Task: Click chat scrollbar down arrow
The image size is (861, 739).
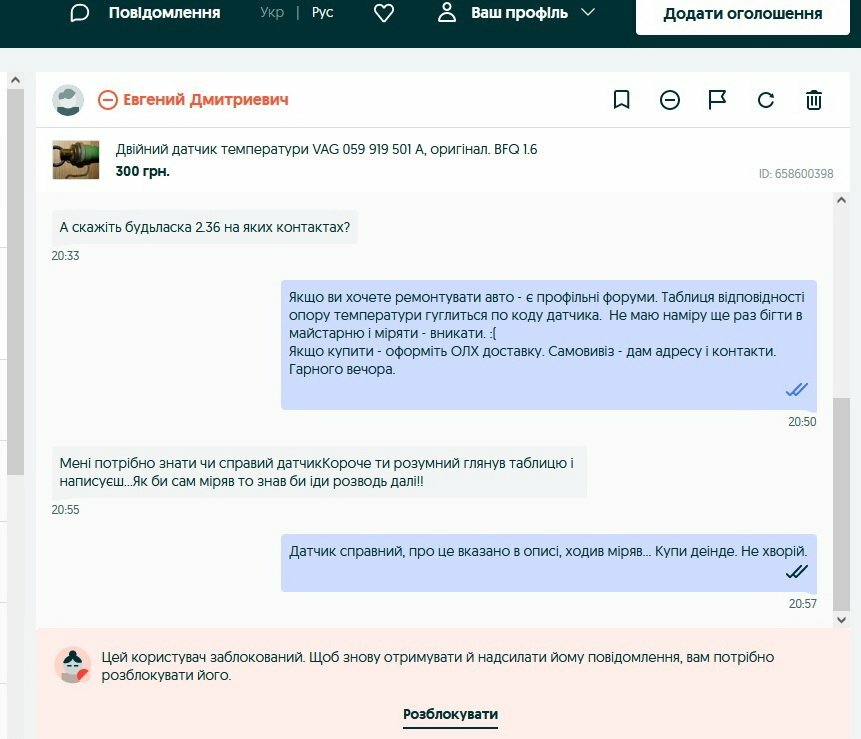Action: [841, 620]
